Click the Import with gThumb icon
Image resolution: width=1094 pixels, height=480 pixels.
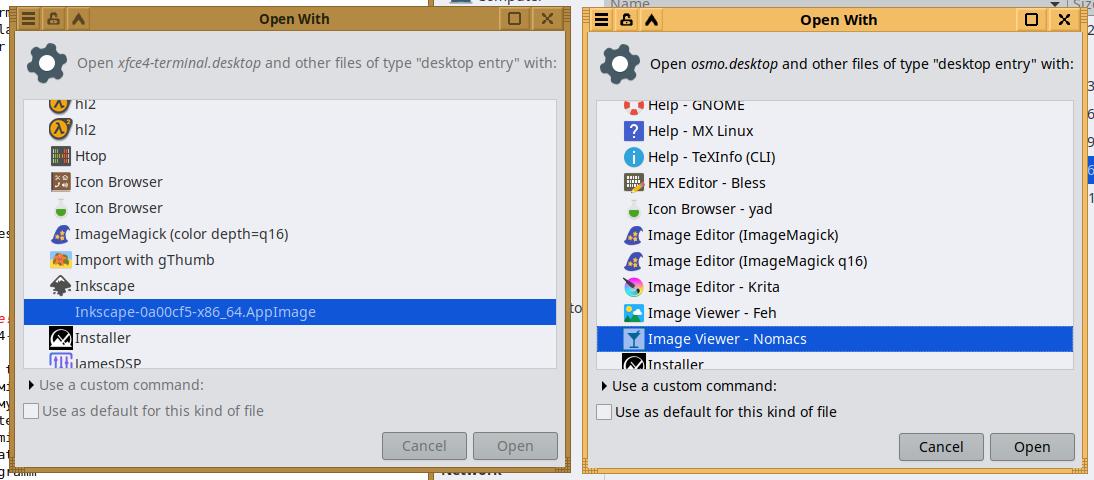pos(61,260)
